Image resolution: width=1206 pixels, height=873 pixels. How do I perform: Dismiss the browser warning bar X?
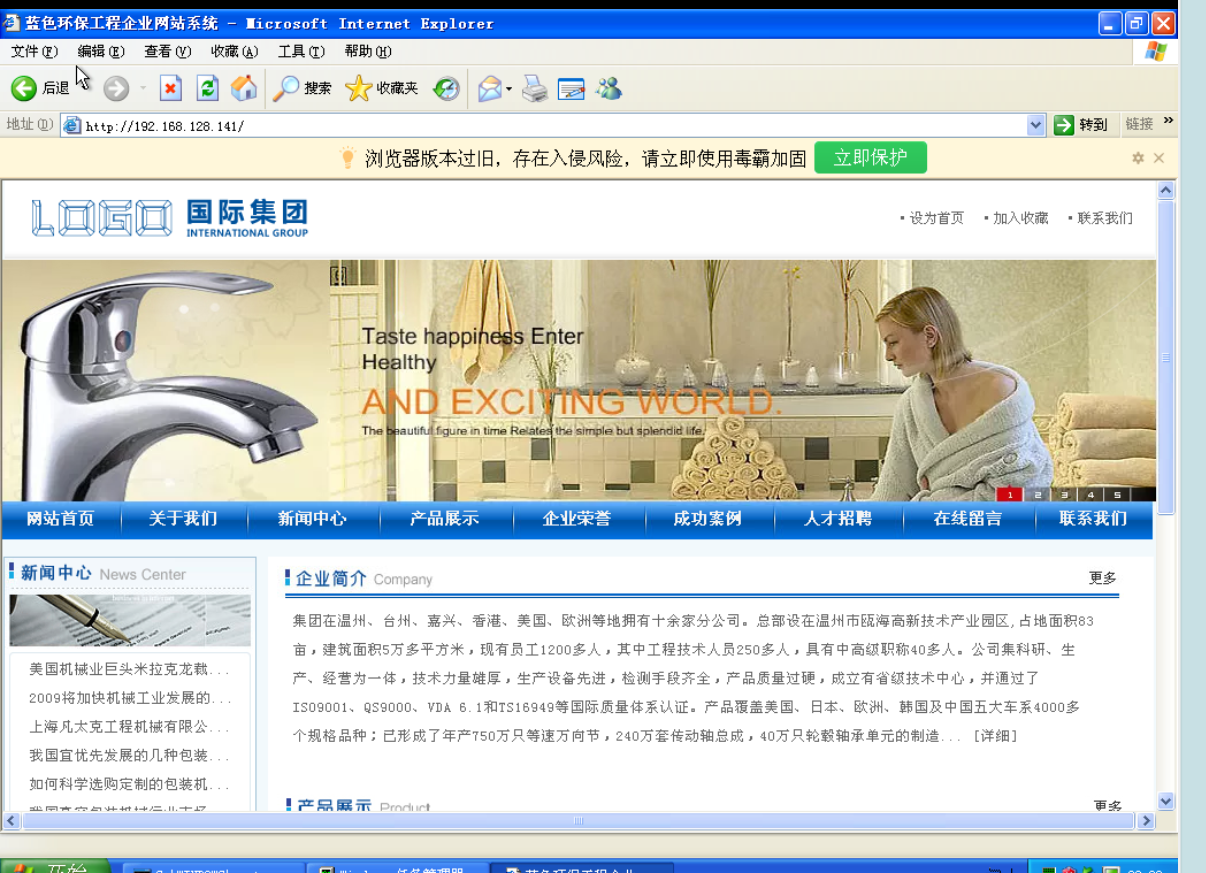1159,158
